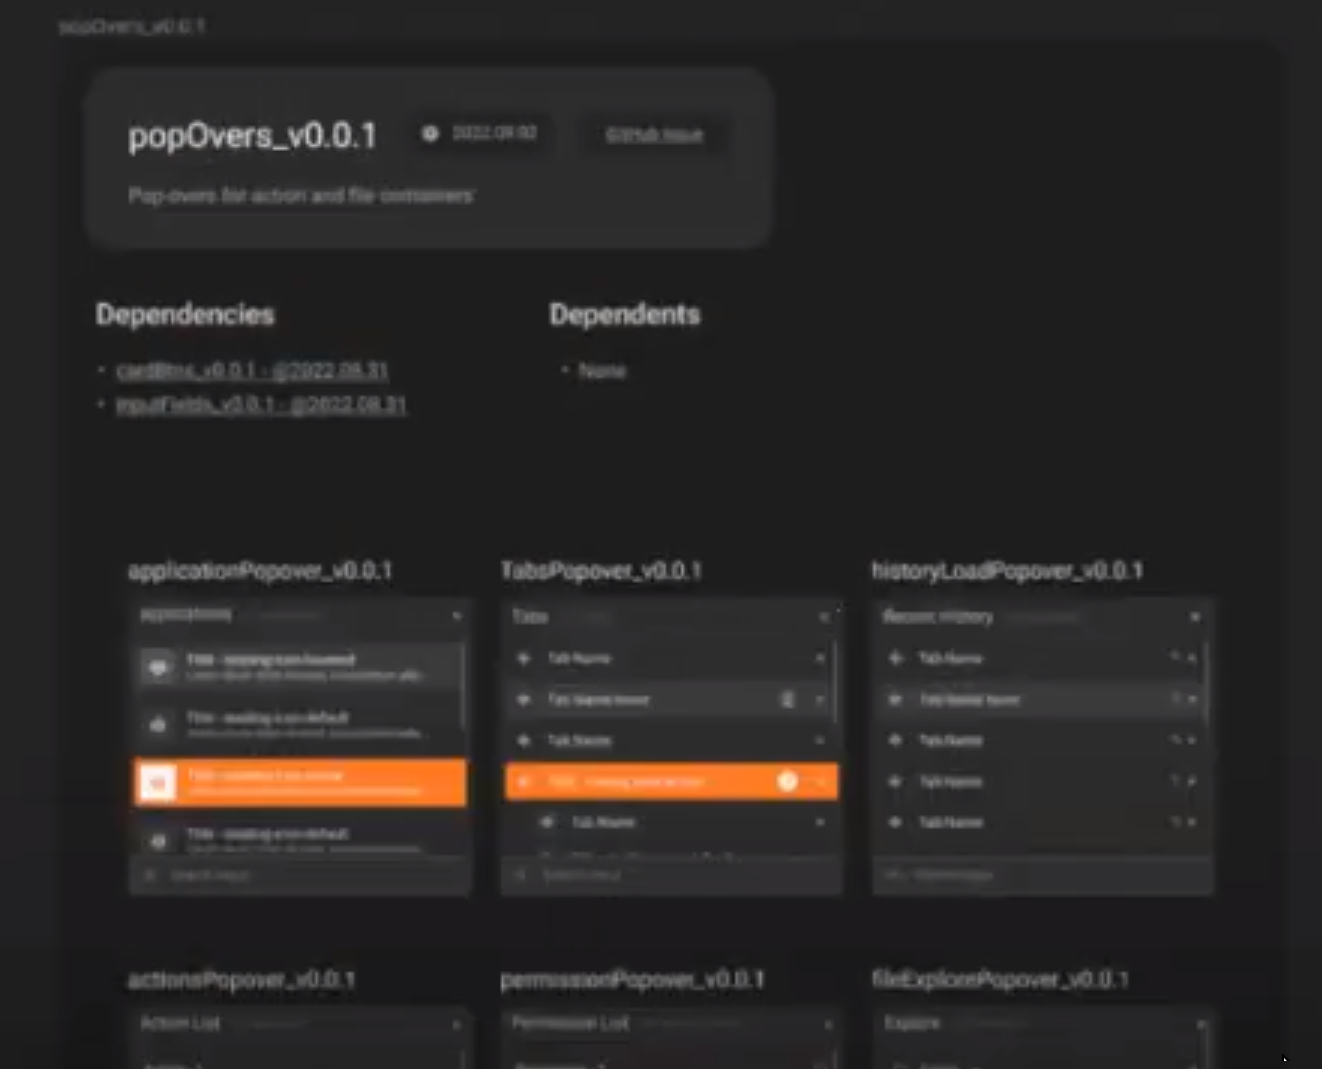Expand the chevron on the indented Tab Name row
The height and width of the screenshot is (1069, 1322).
pyautogui.click(x=820, y=822)
